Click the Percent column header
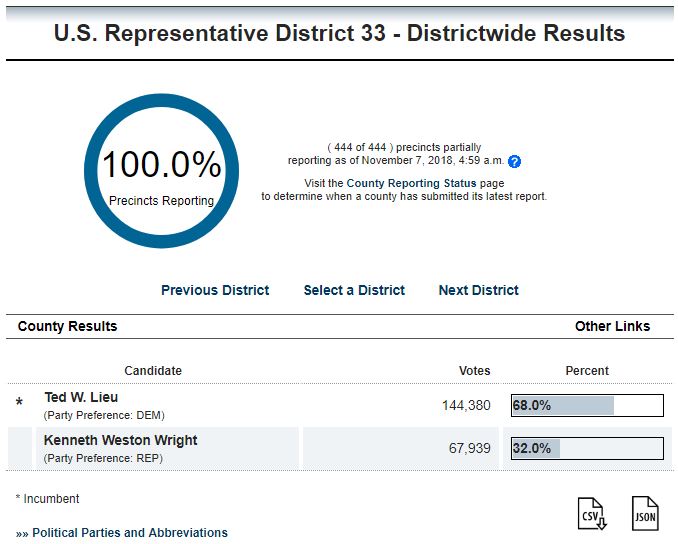 click(587, 371)
